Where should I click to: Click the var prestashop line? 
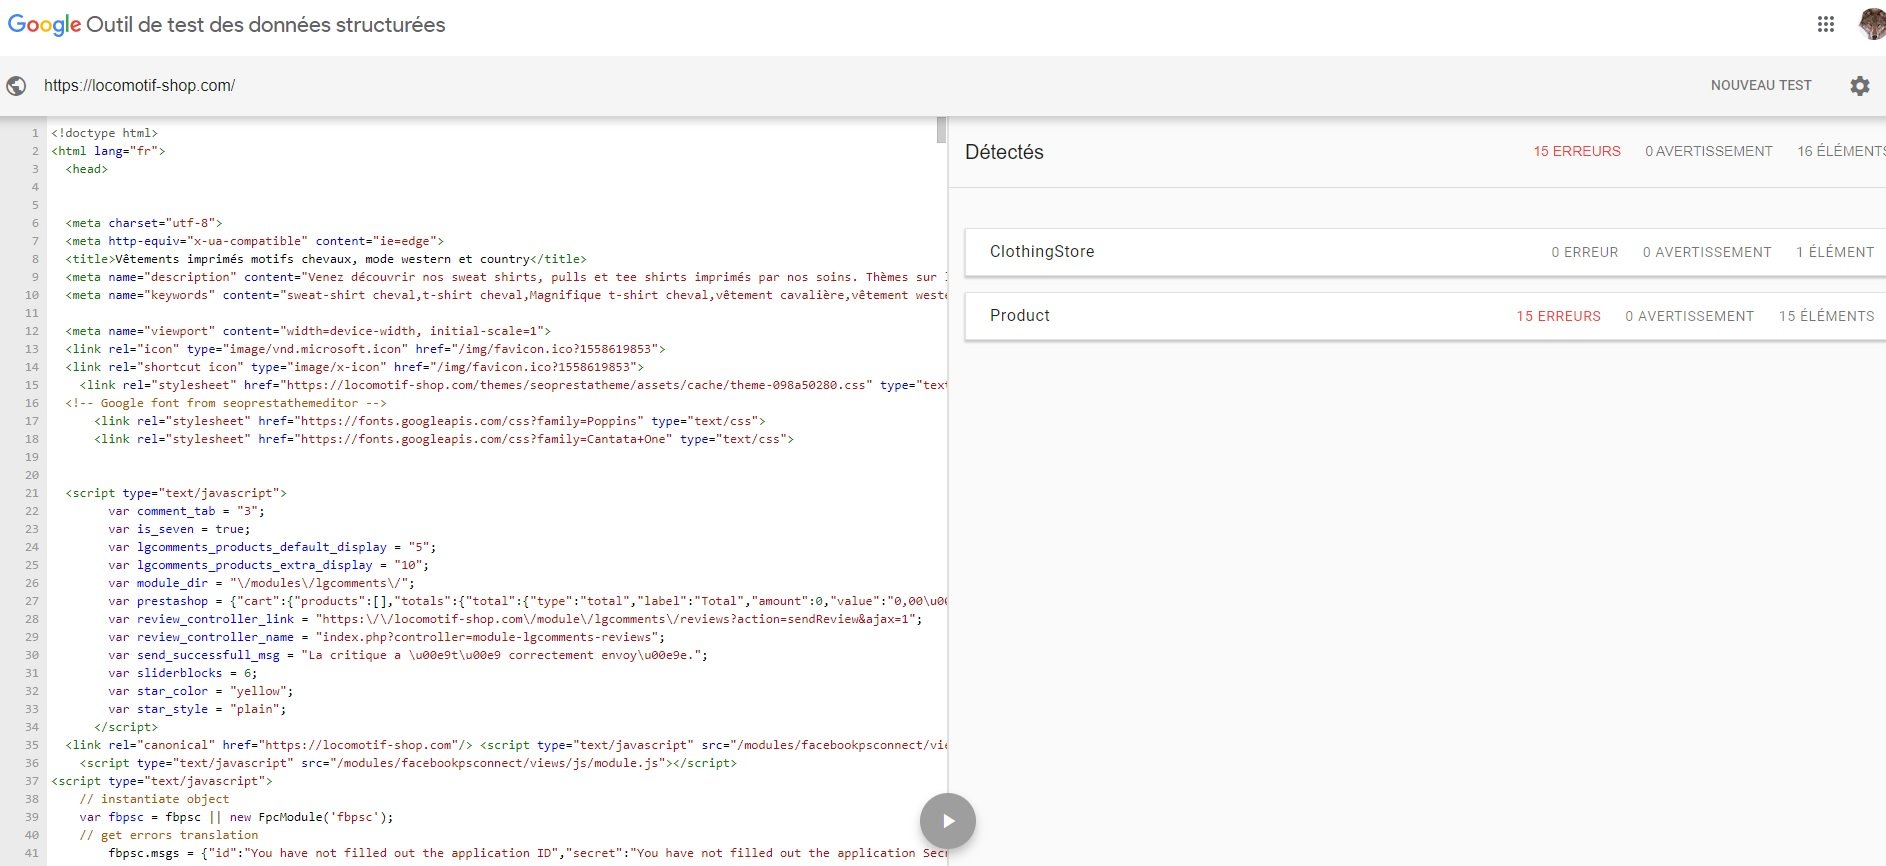[527, 601]
